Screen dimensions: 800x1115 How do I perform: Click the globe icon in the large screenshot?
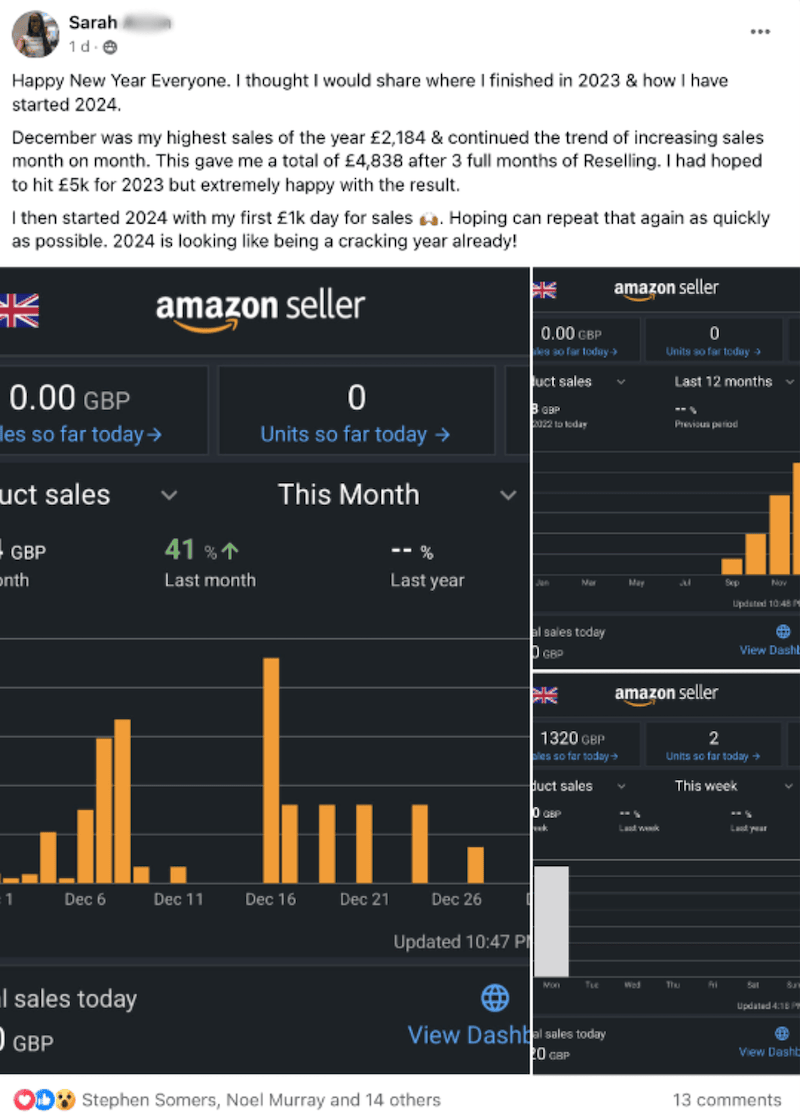pyautogui.click(x=495, y=997)
